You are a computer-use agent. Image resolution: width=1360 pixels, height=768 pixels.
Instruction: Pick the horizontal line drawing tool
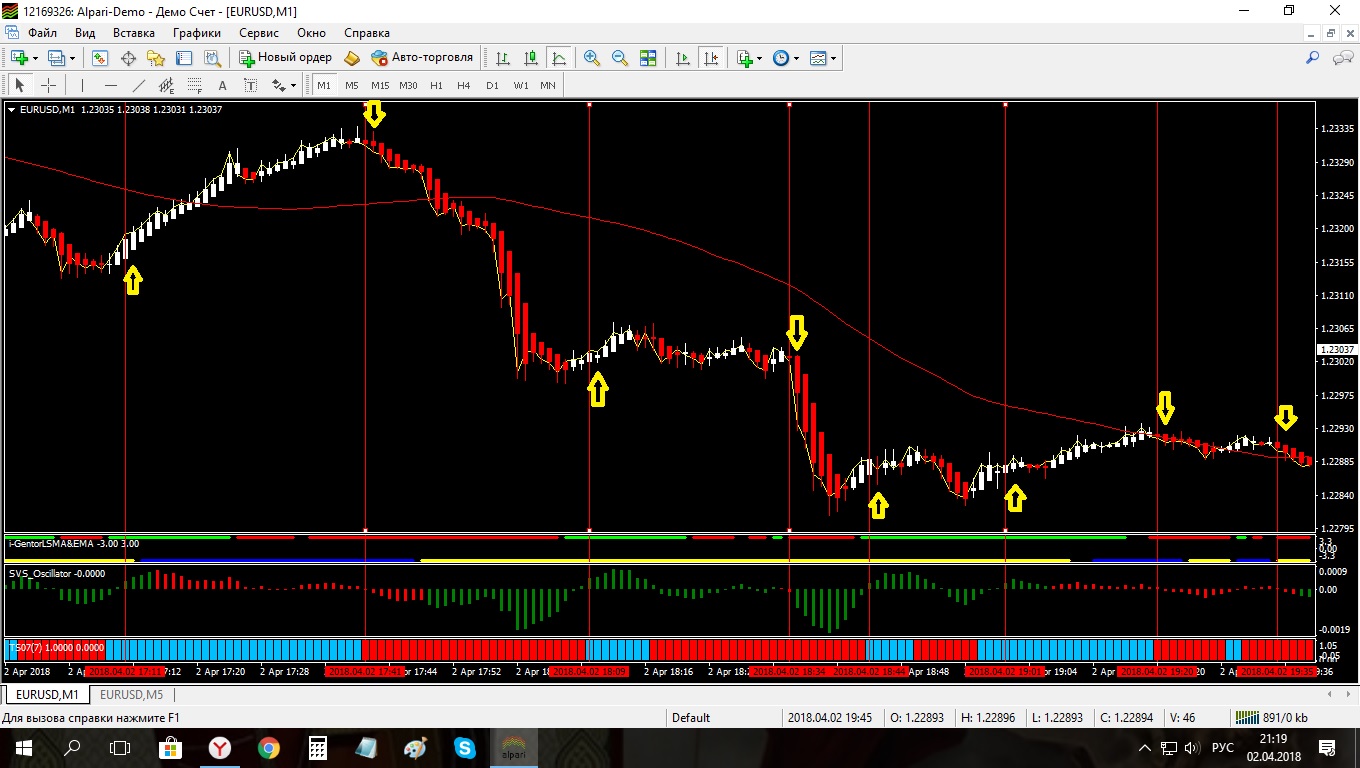coord(111,85)
